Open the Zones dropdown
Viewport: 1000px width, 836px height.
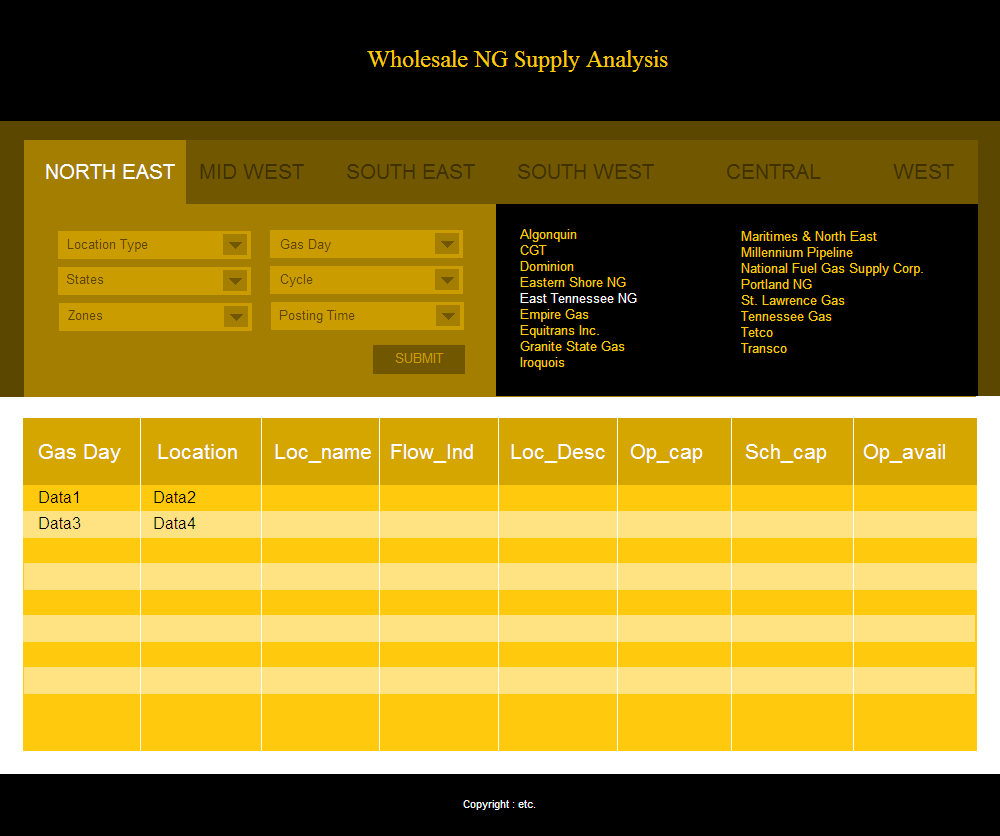point(155,316)
